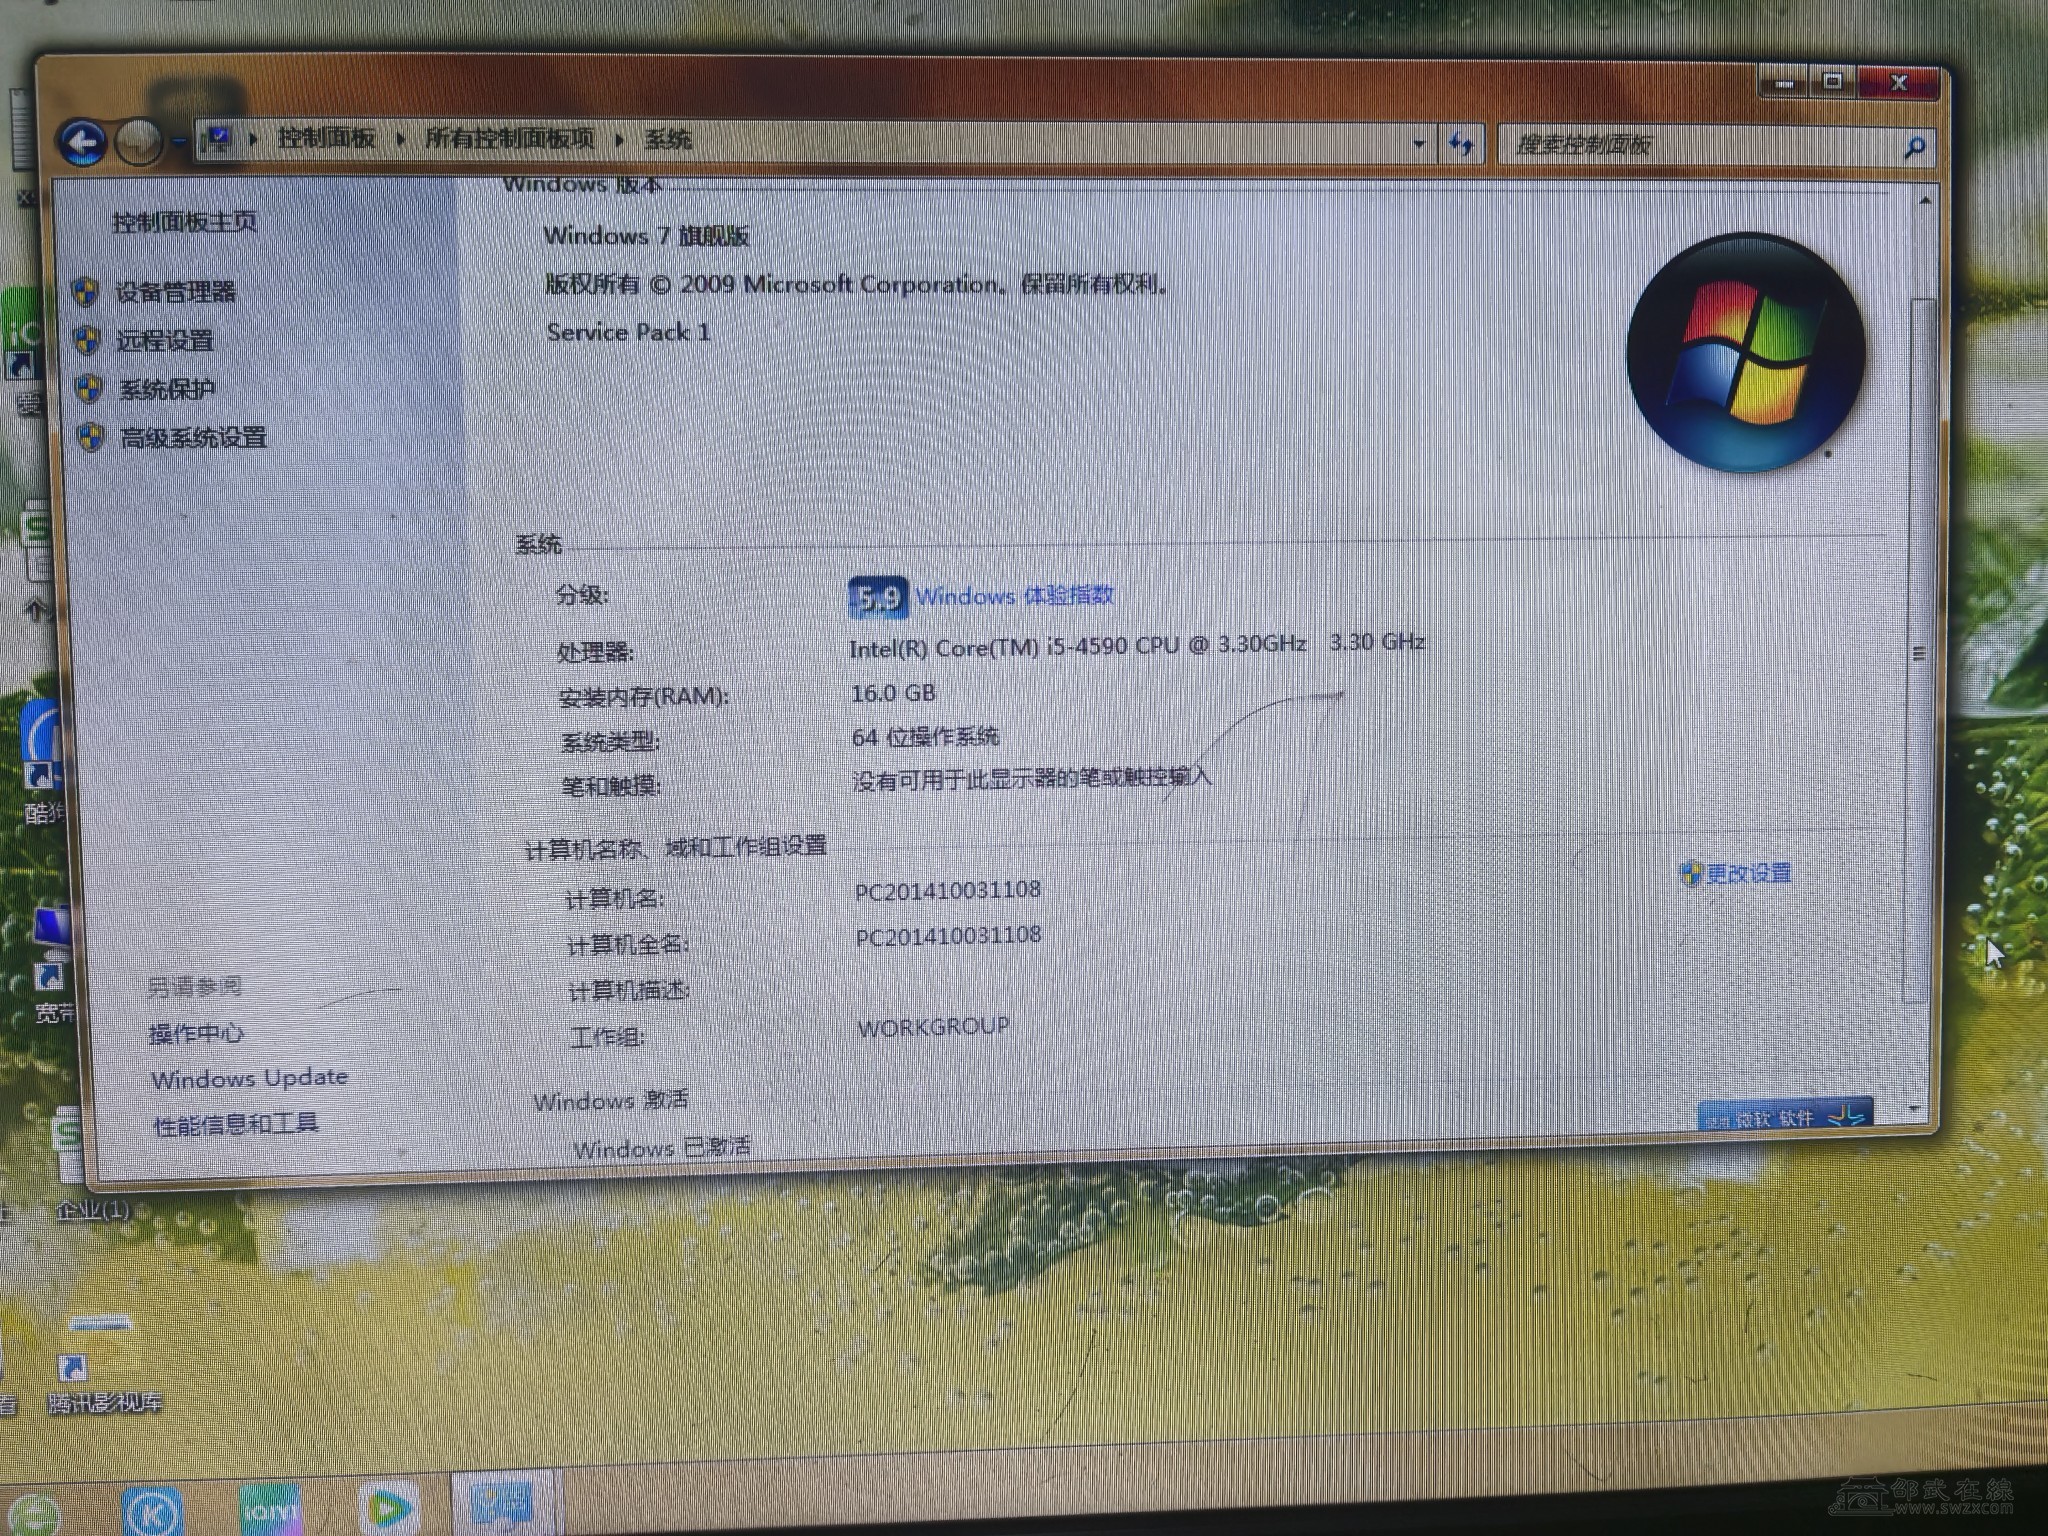This screenshot has width=2048, height=1536.
Task: Select 控制面板 in the address breadcrumb
Action: tap(326, 138)
